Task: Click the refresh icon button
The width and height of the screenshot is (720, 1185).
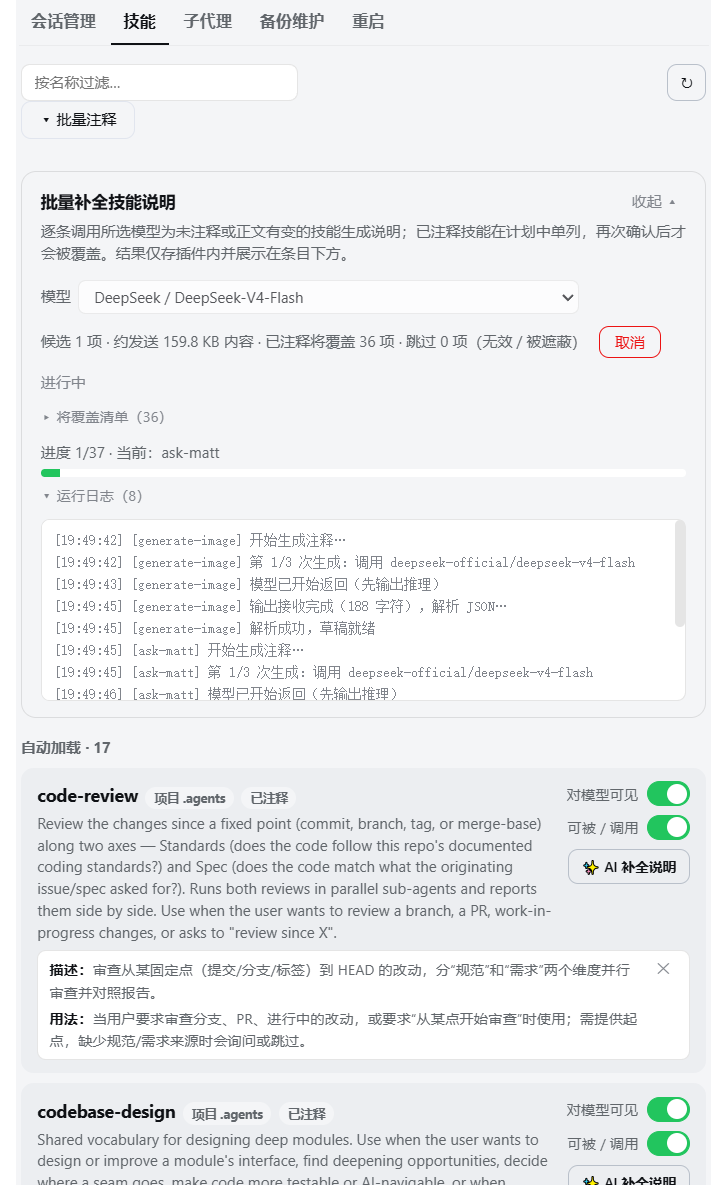Action: point(686,82)
